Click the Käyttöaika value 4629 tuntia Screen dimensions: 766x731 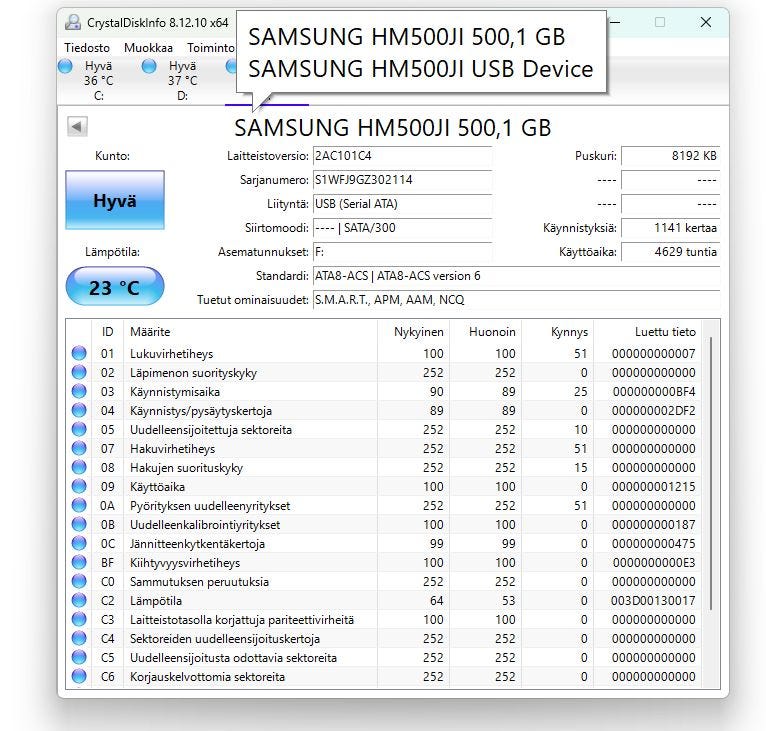click(670, 252)
